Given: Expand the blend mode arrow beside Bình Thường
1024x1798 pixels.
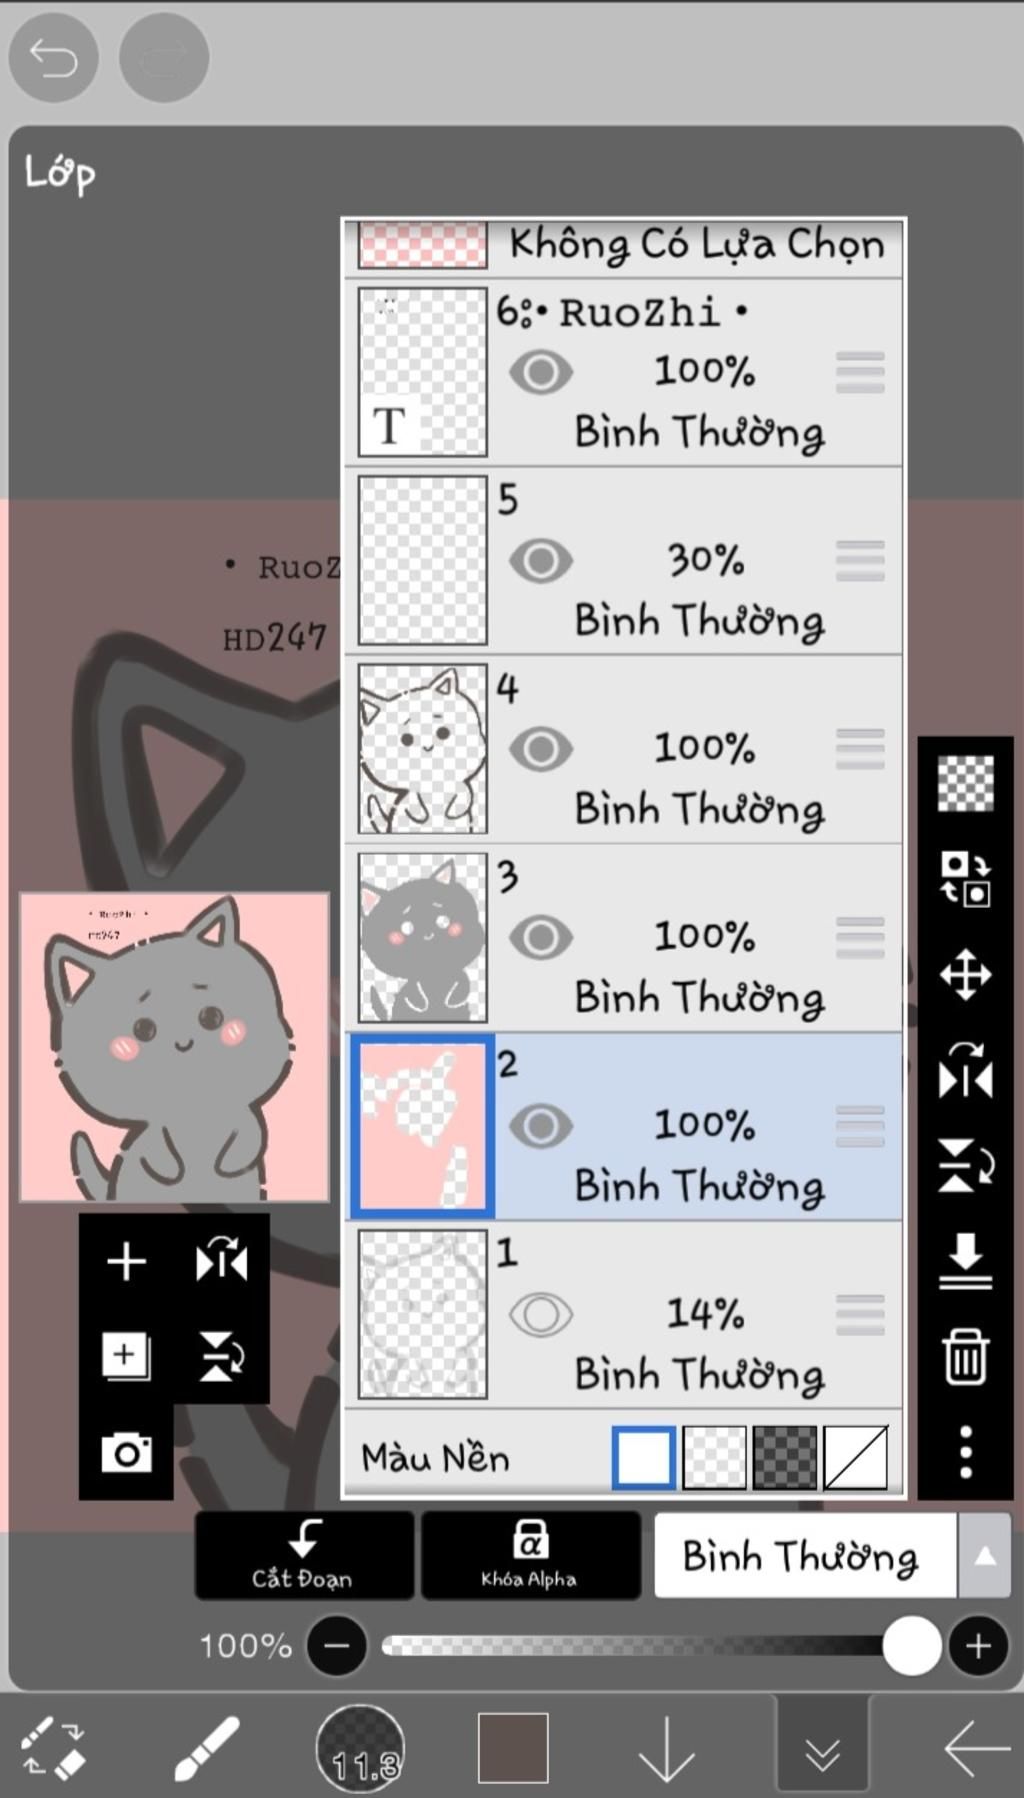Looking at the screenshot, I should click(x=985, y=1555).
